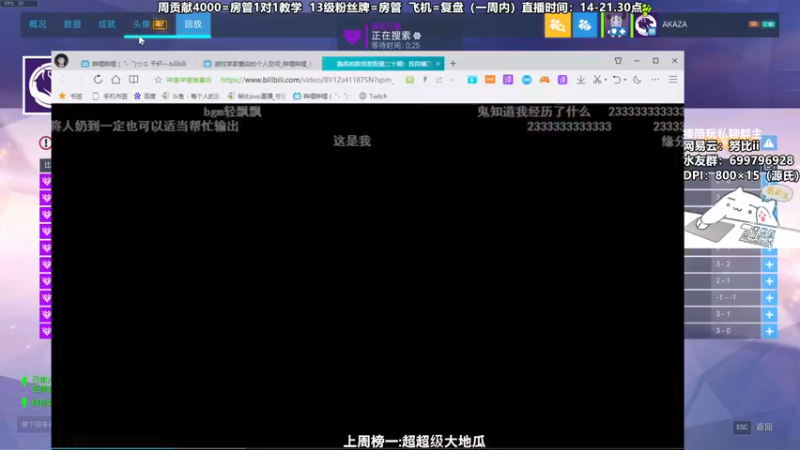800x450 pixels.
Task: Expand the 2 - 1 match row
Action: [769, 281]
